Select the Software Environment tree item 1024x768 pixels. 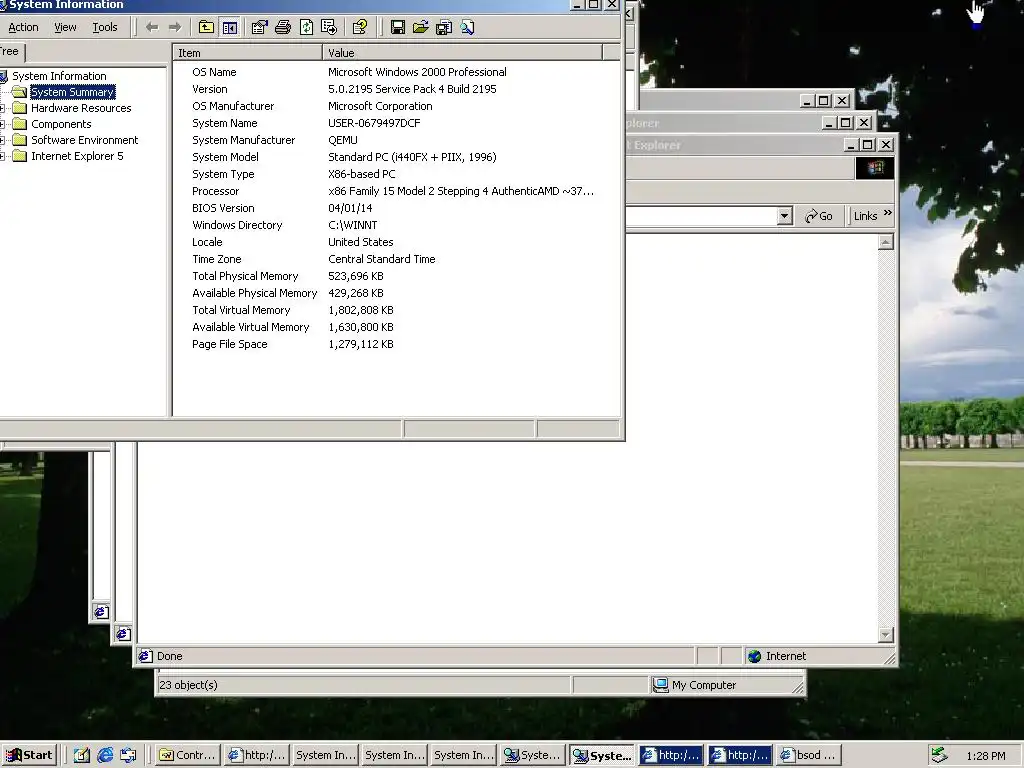tap(85, 140)
